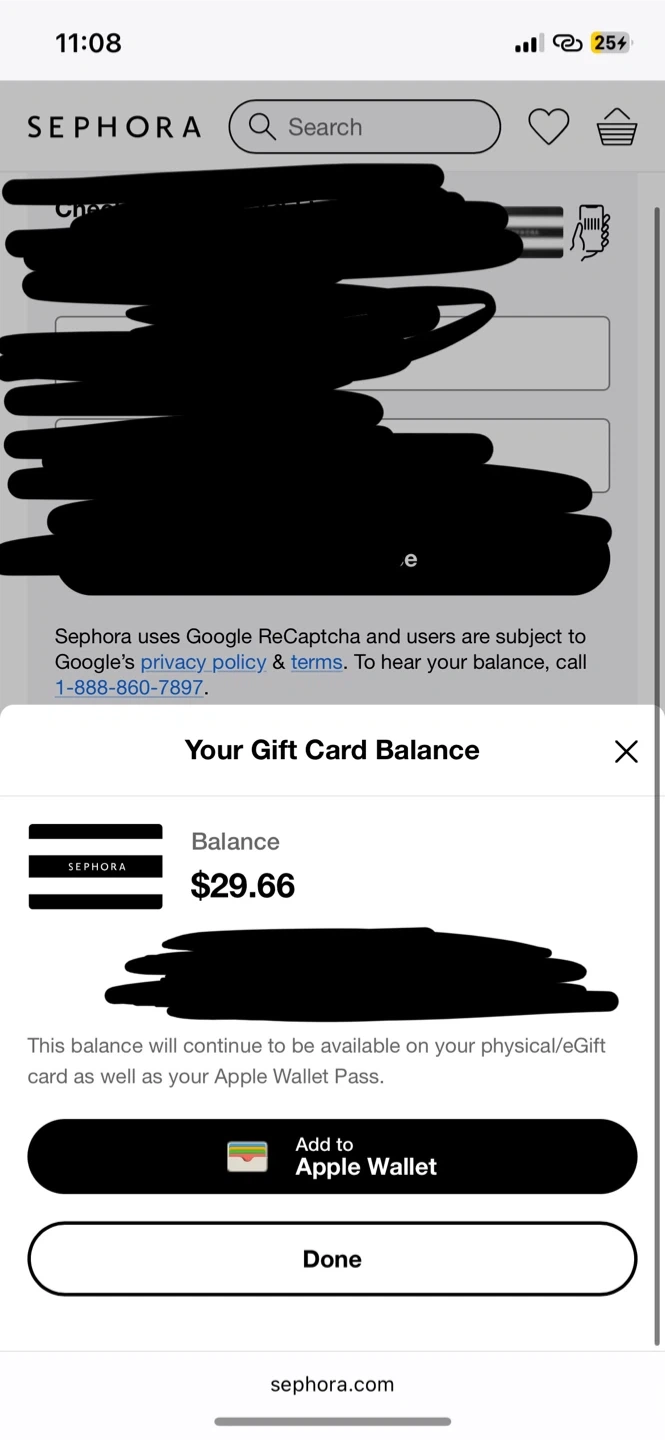
Task: Tap the magnifying glass search icon
Action: pyautogui.click(x=262, y=126)
